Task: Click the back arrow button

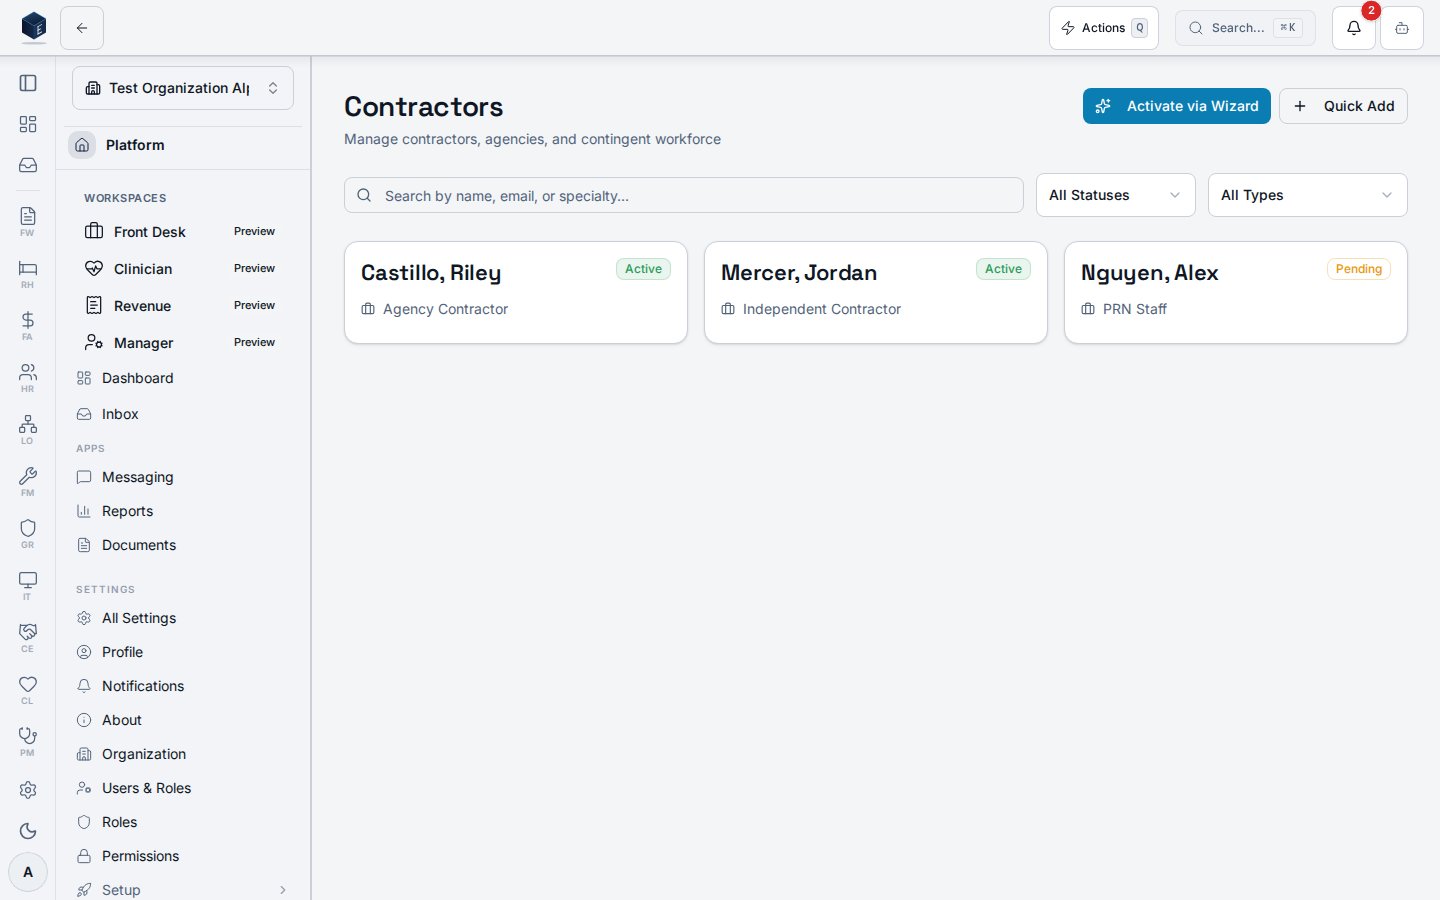Action: (82, 28)
